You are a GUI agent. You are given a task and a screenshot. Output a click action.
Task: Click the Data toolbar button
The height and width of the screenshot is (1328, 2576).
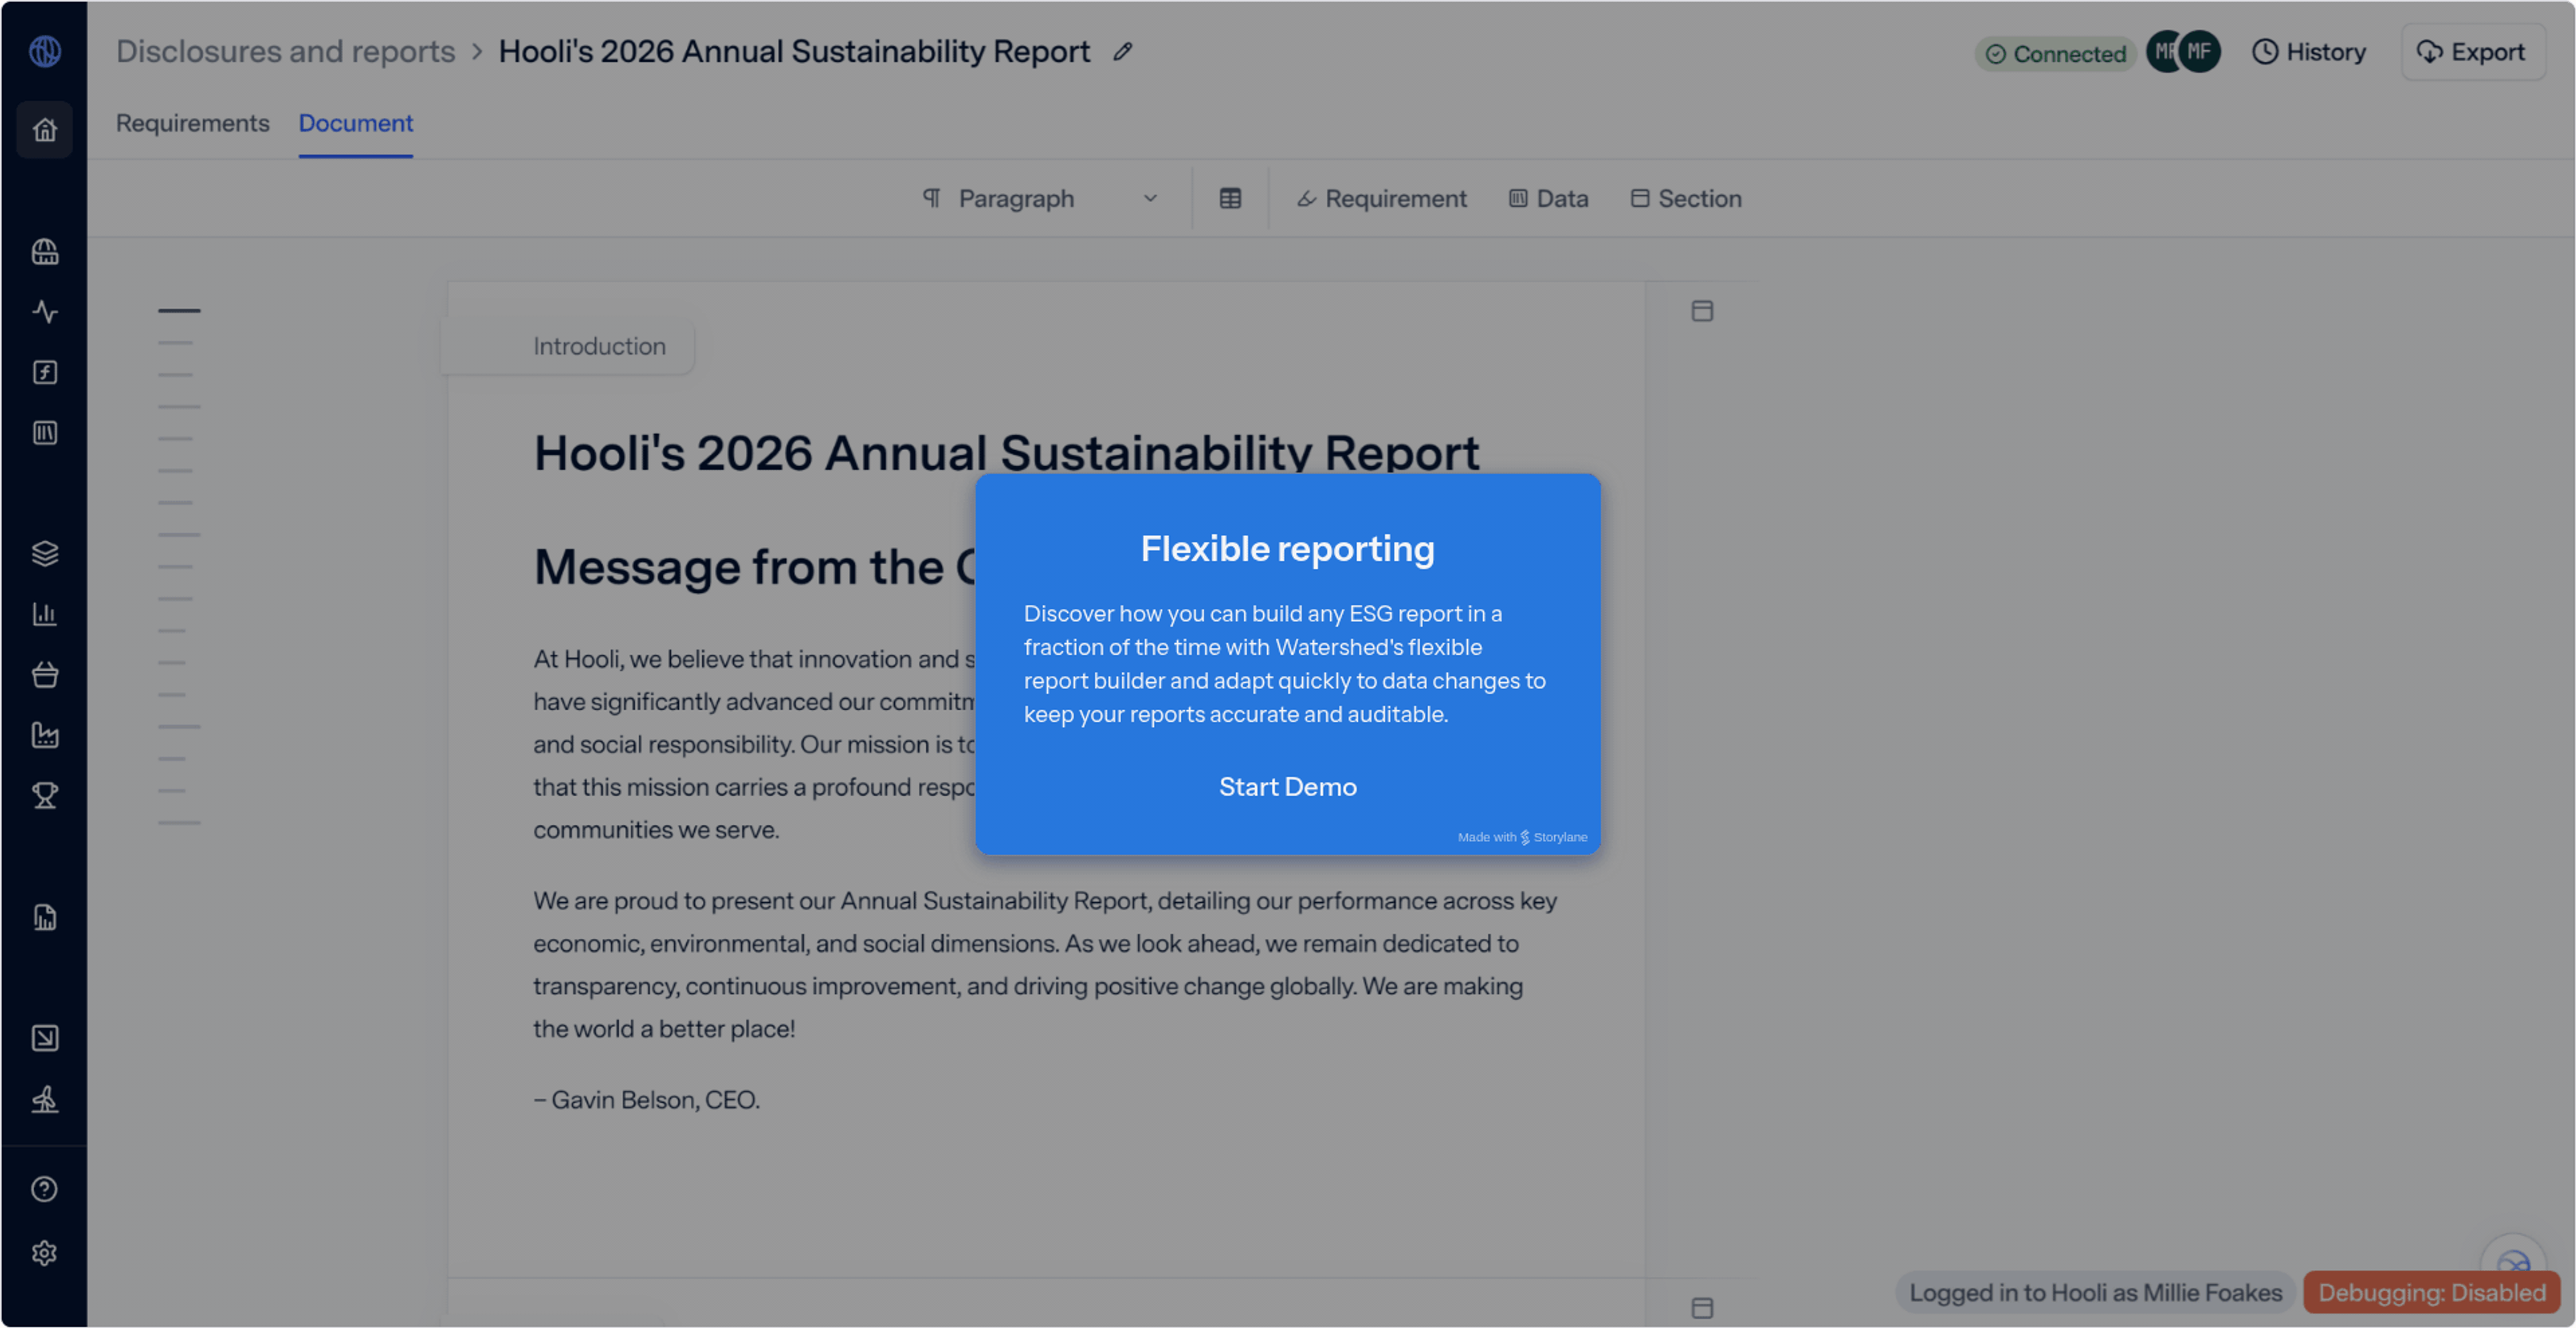coord(1548,199)
